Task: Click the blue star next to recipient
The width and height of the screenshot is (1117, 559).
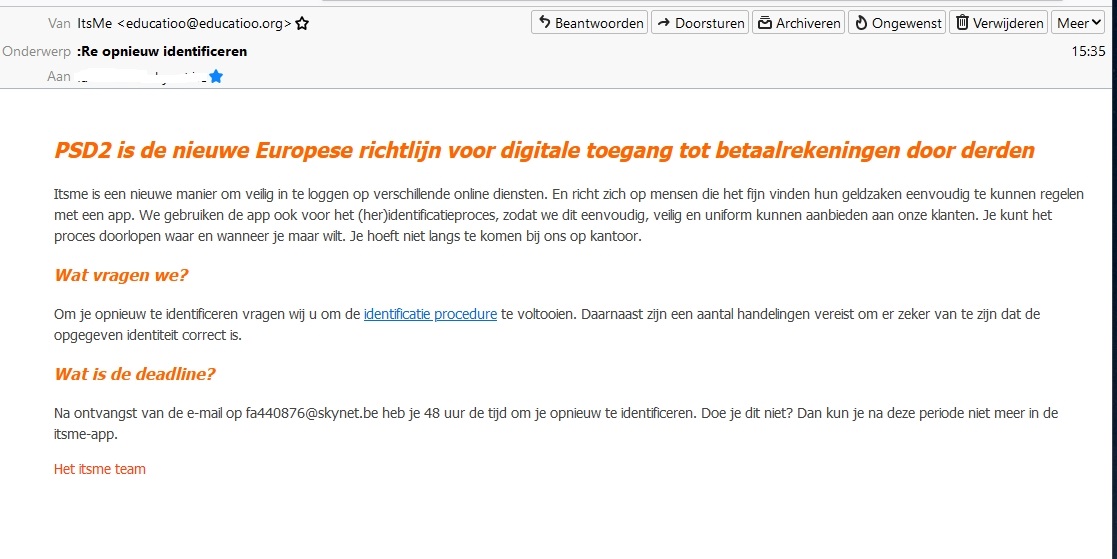Action: click(x=216, y=76)
